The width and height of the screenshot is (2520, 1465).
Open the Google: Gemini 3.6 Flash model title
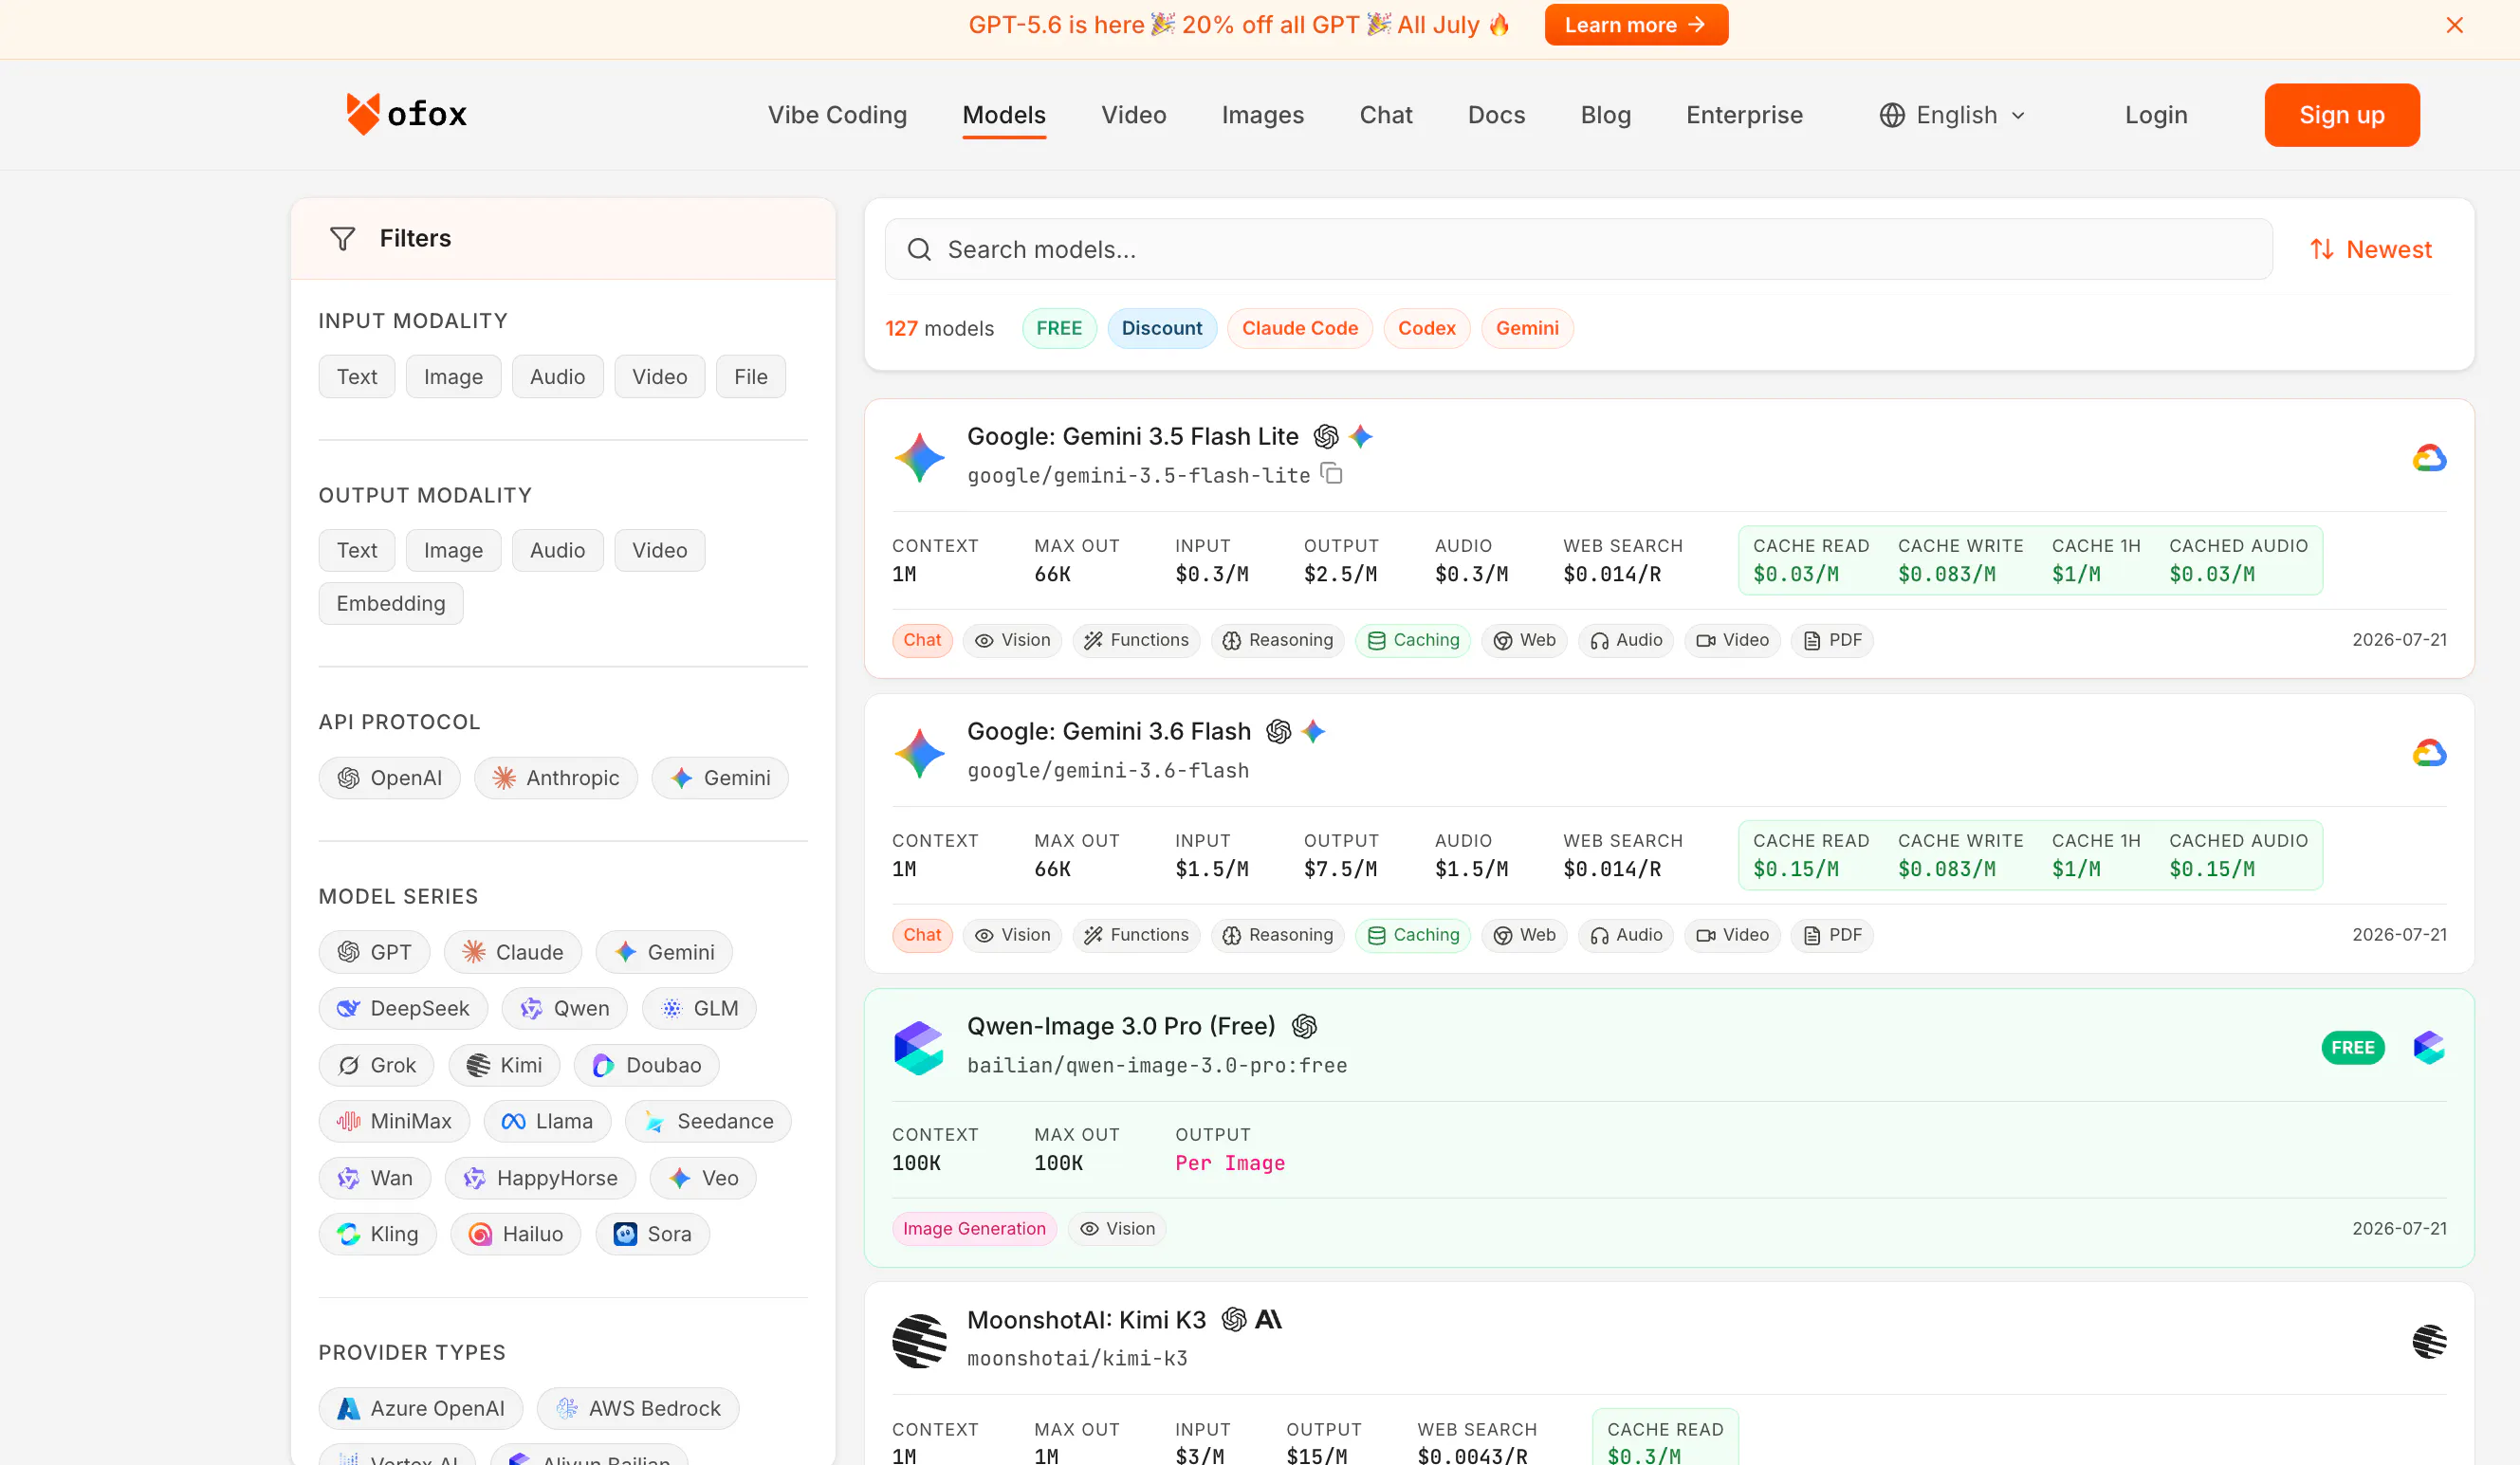tap(1109, 732)
